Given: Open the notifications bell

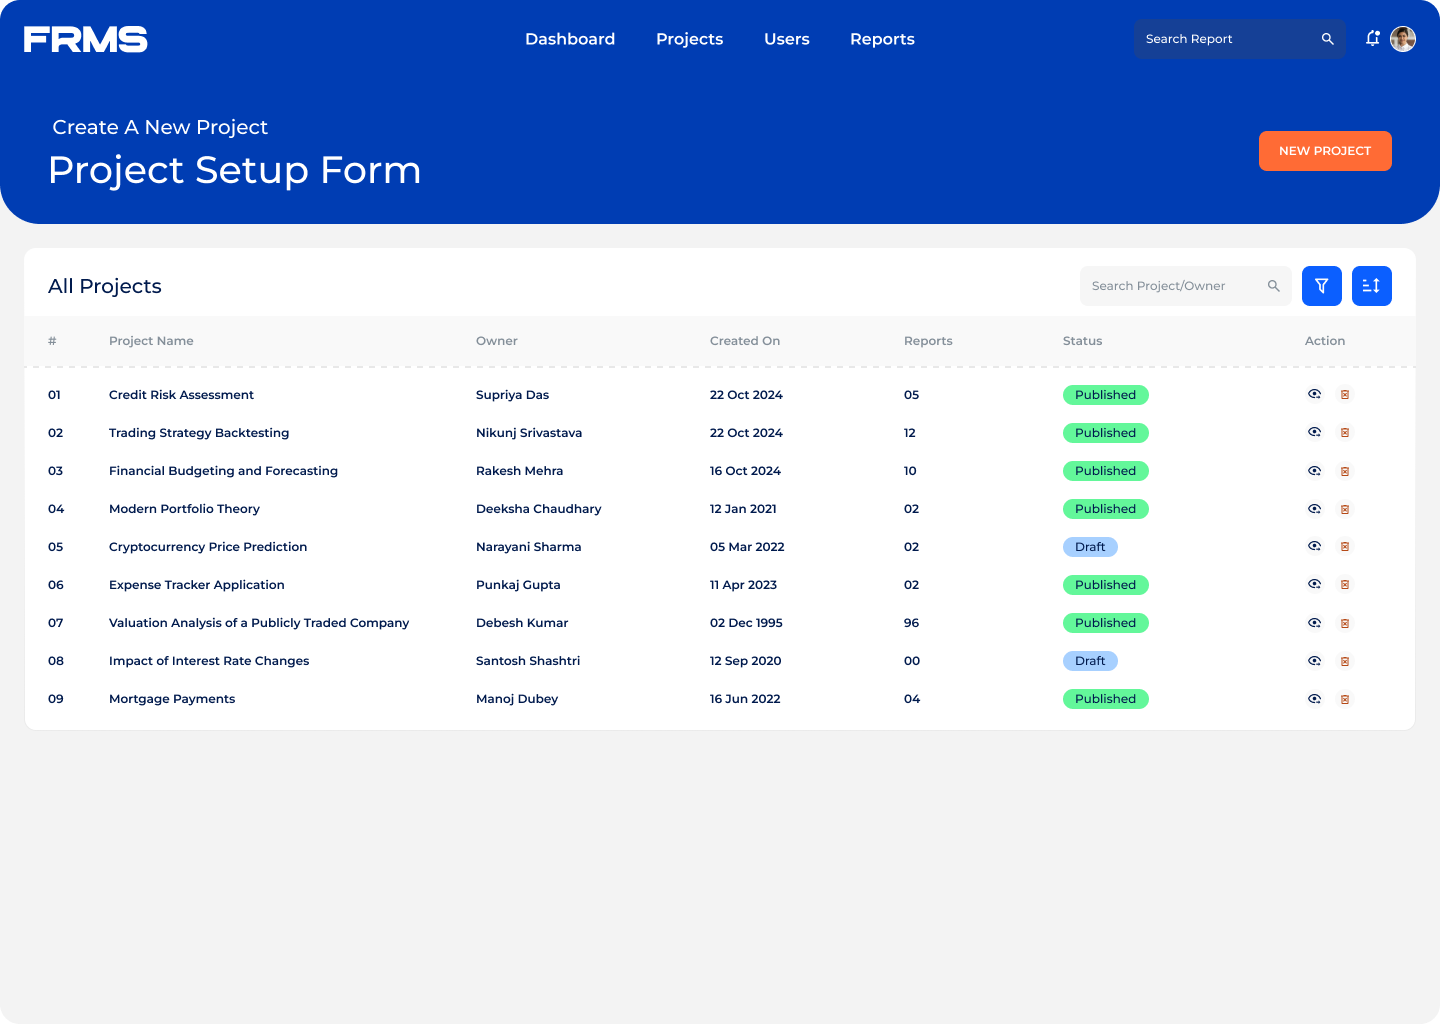Looking at the screenshot, I should click(1372, 39).
